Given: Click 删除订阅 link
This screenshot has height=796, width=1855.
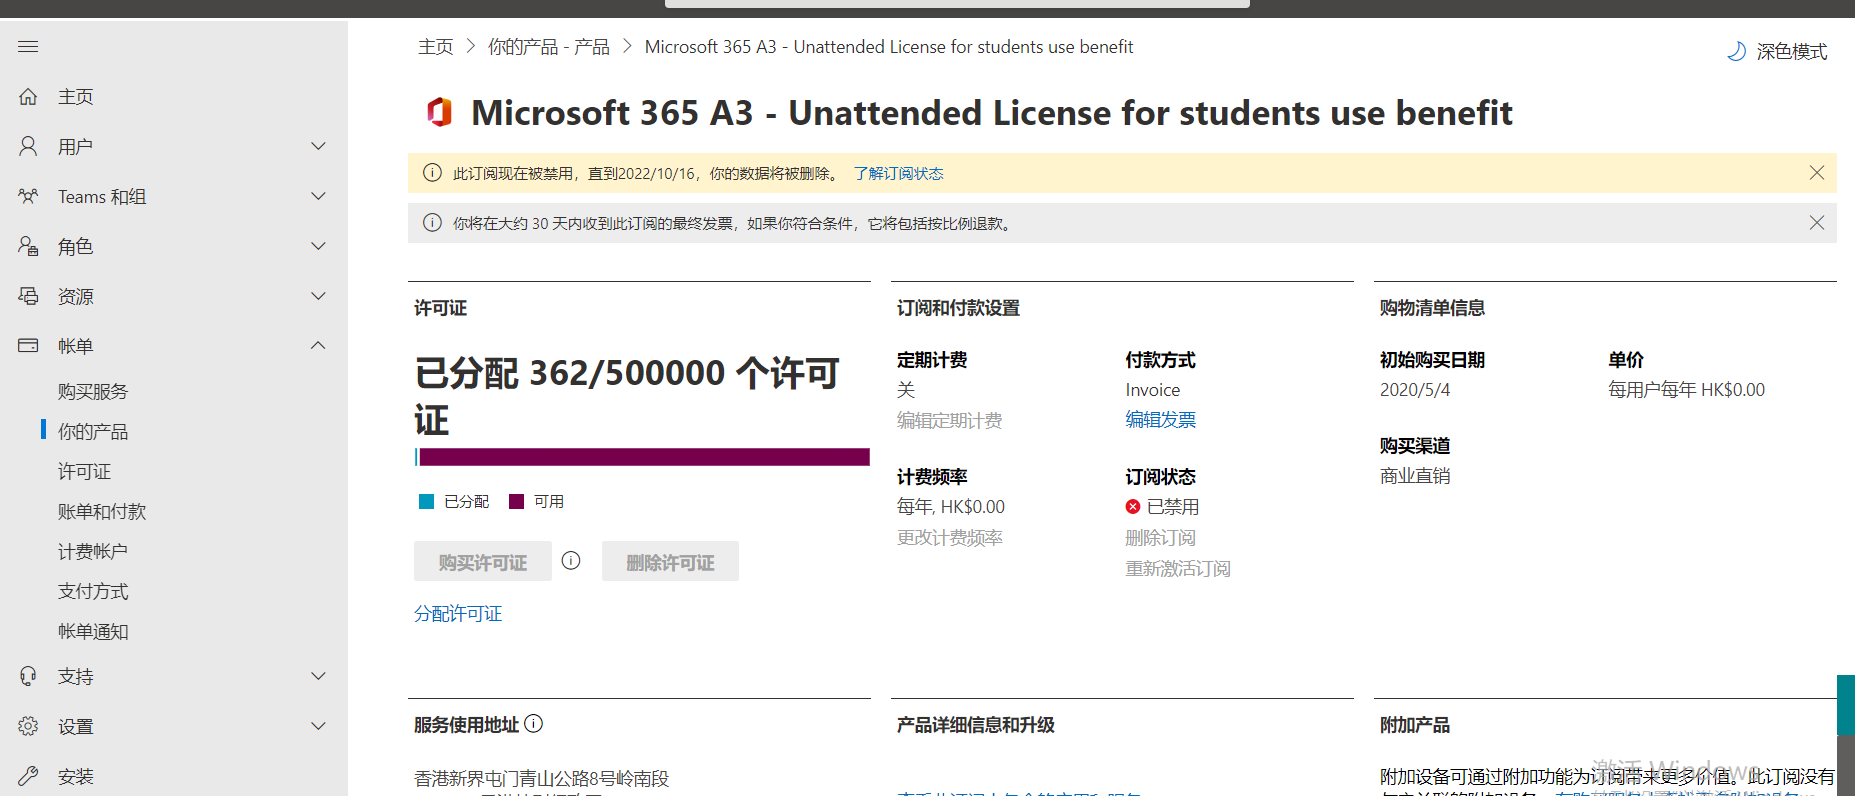Looking at the screenshot, I should 1161,538.
